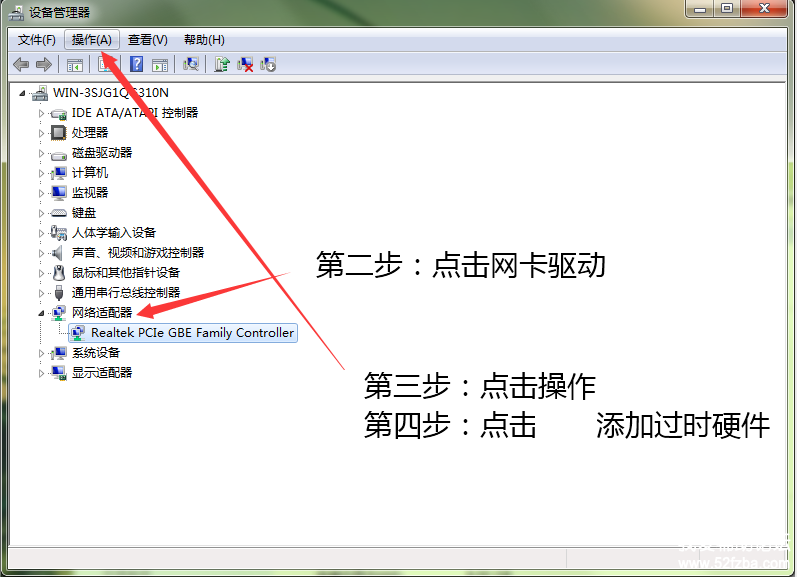Select the 键盘 label
The height and width of the screenshot is (577, 797).
84,212
